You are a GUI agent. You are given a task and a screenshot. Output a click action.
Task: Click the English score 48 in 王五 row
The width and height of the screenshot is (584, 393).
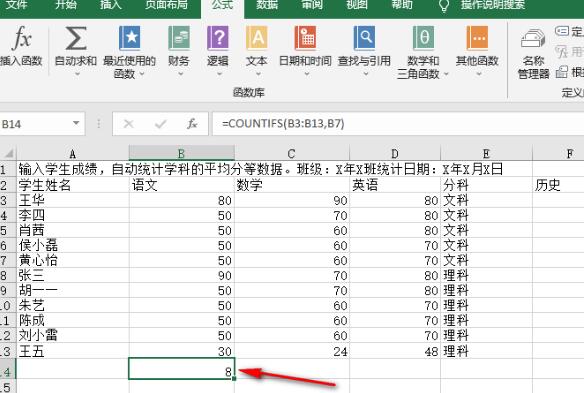coord(395,351)
